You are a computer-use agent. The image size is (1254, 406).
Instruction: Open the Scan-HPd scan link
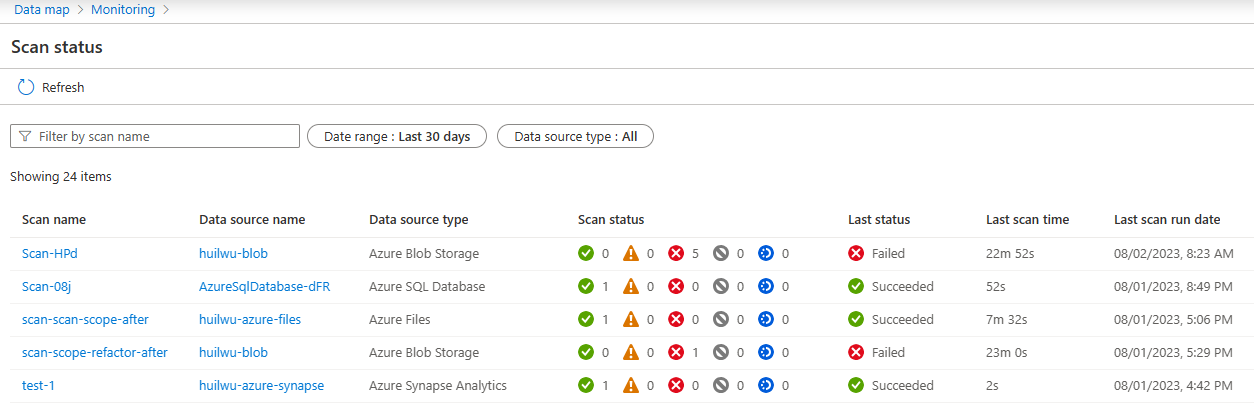coord(50,254)
